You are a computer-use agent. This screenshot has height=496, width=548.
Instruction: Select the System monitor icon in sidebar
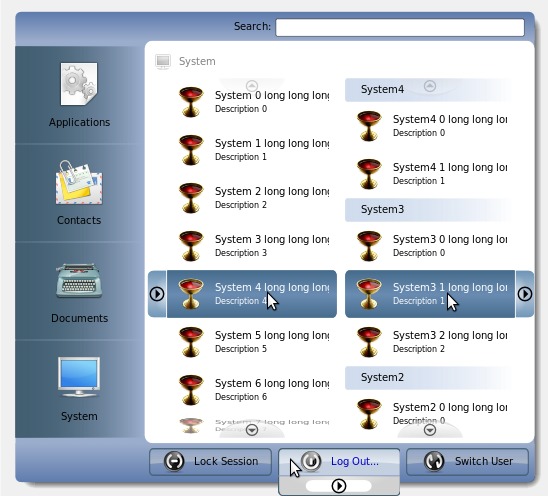79,378
